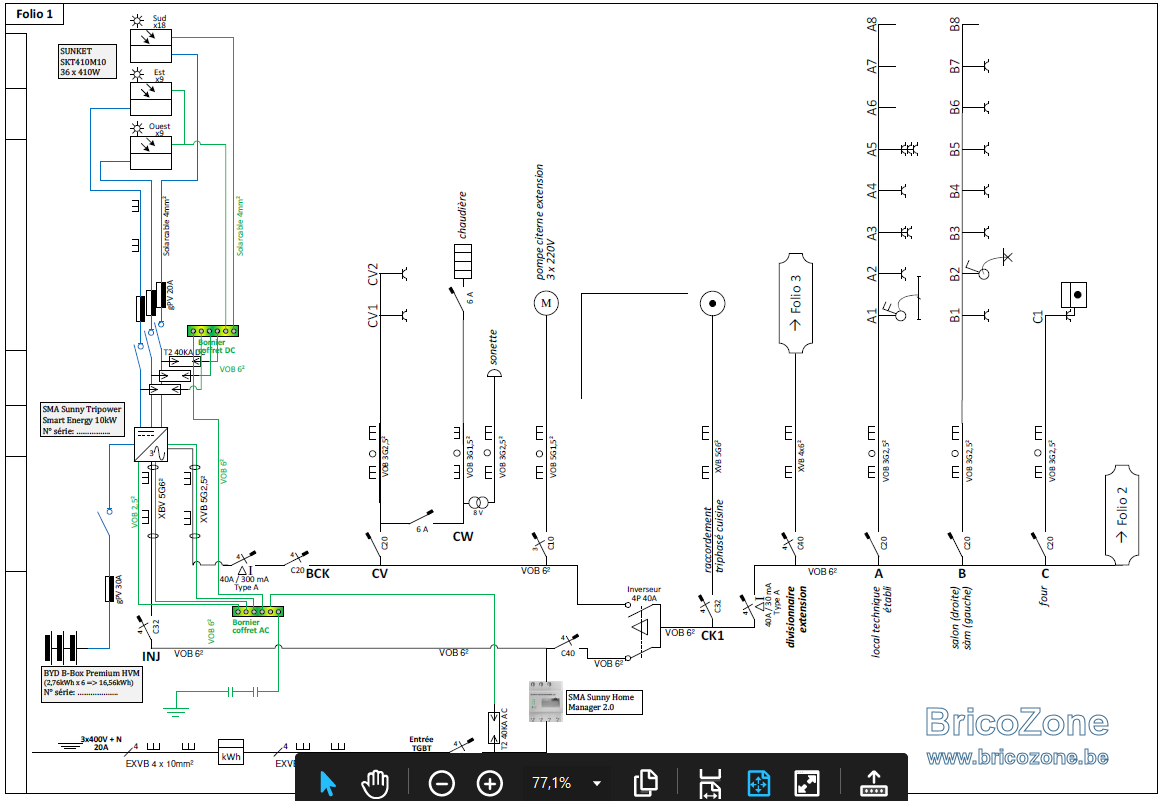Click the Folio 1 title box
This screenshot has width=1162, height=801.
[x=34, y=14]
